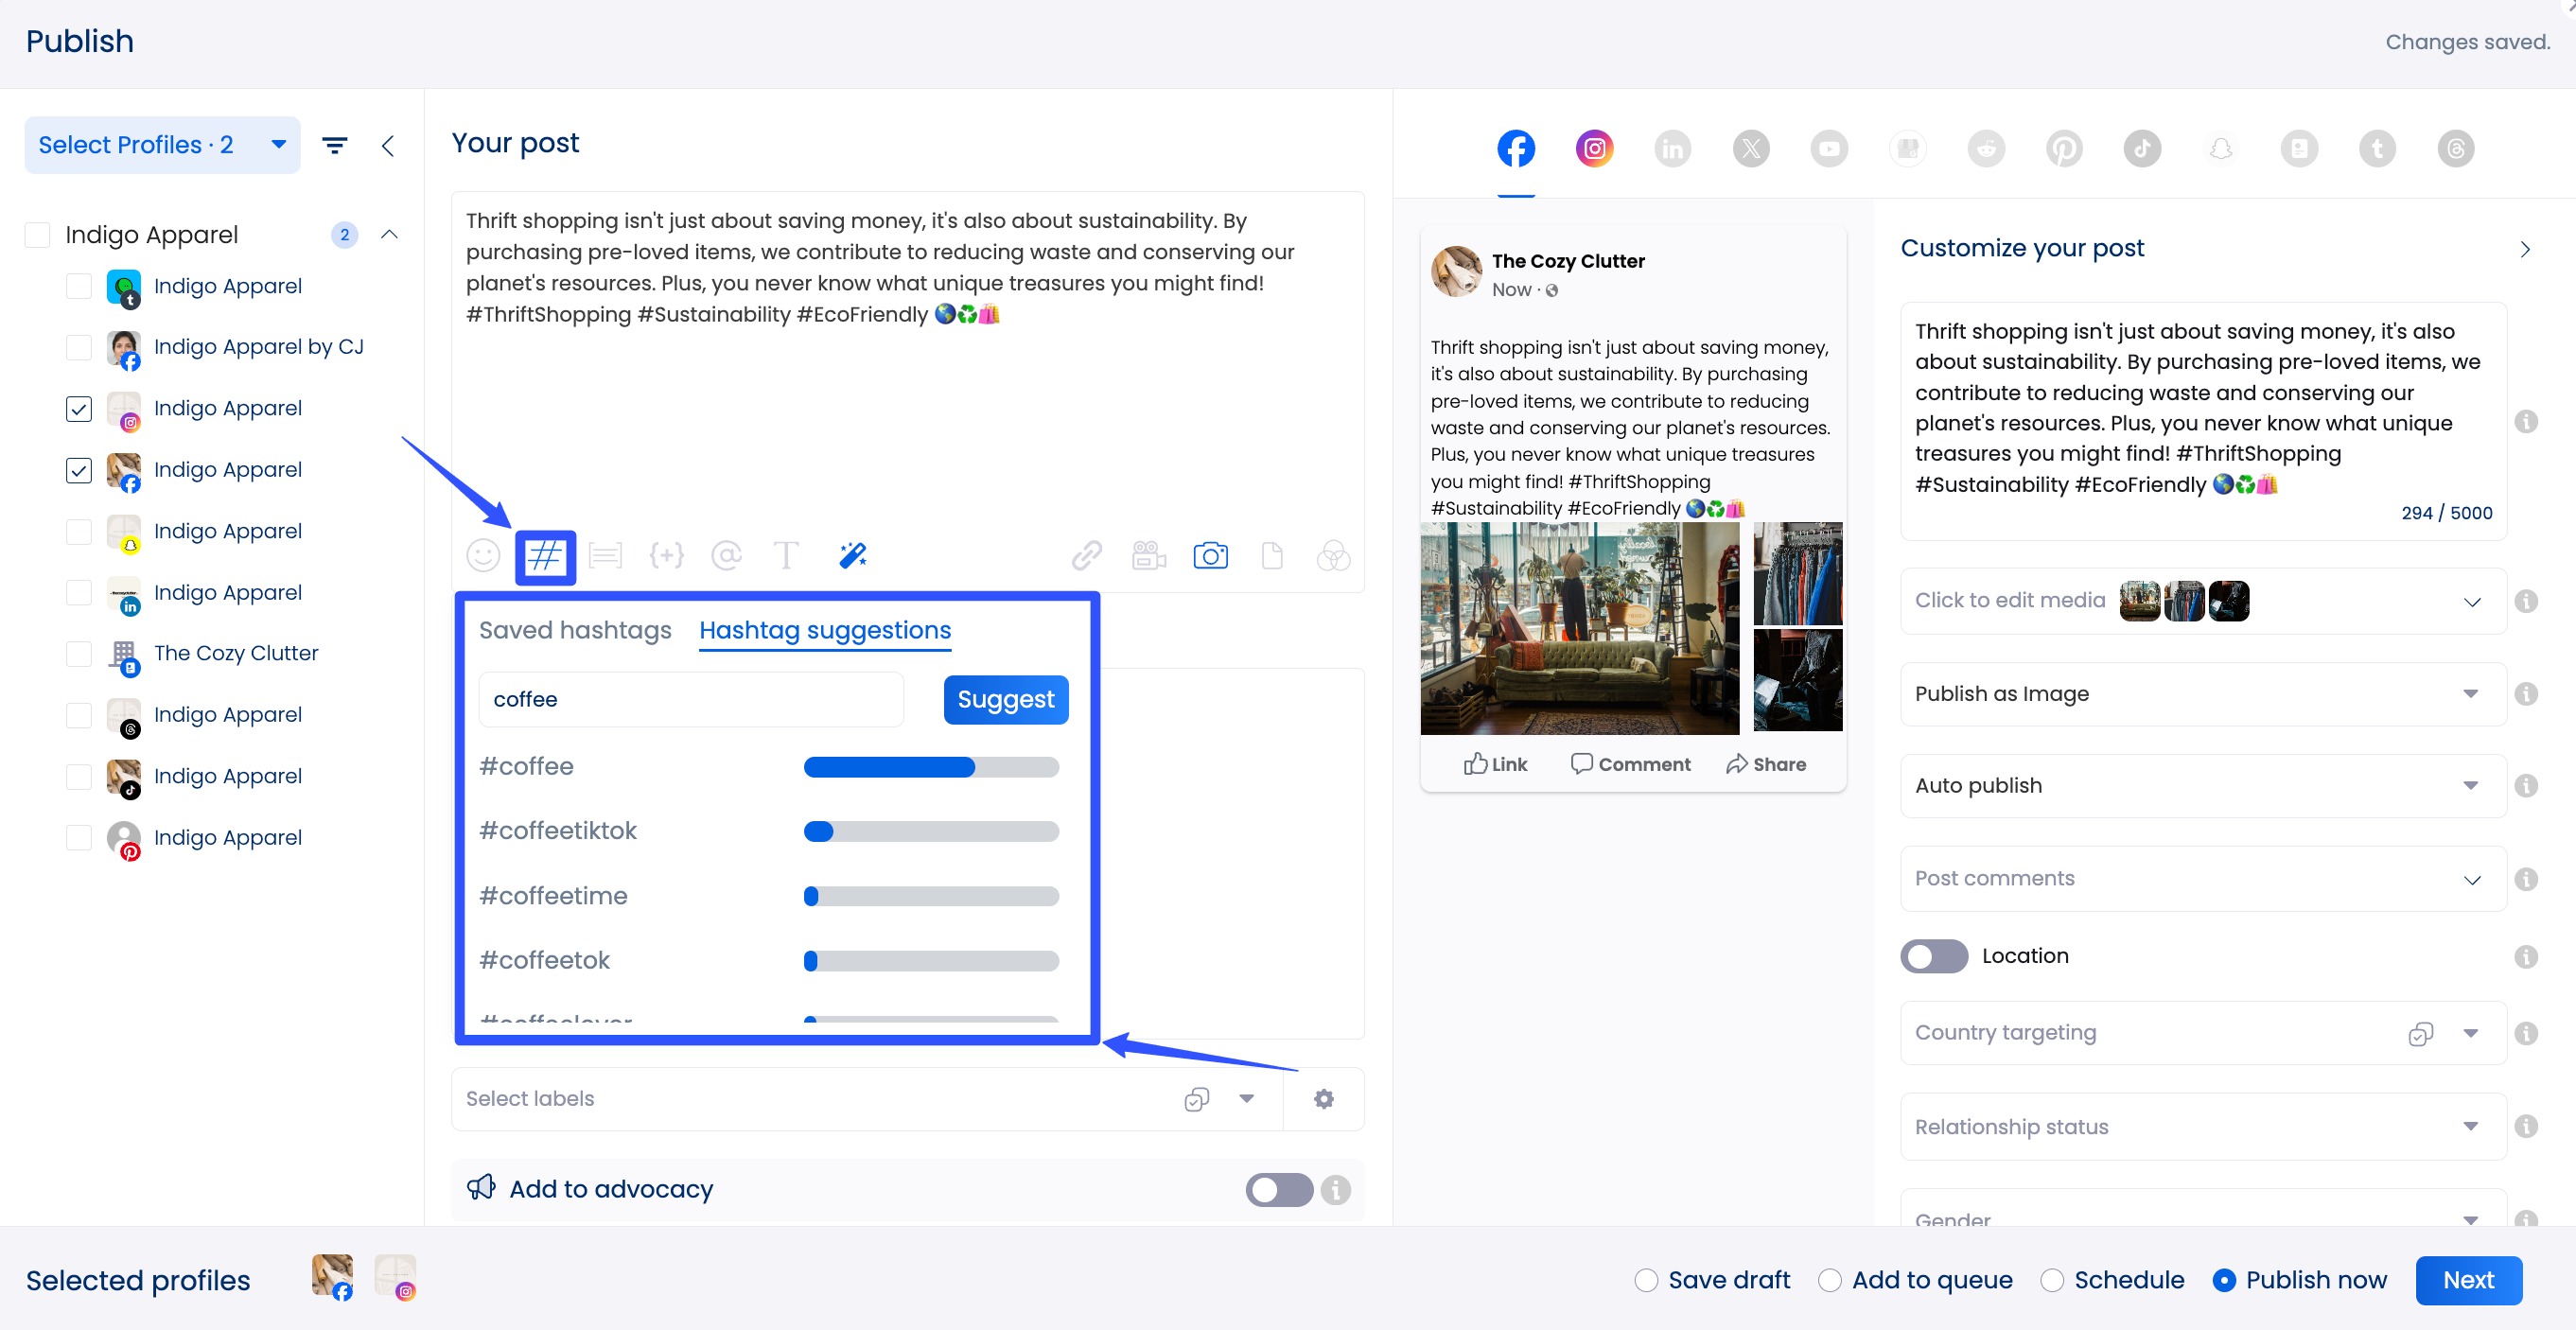Click the Suggest button

(1005, 699)
